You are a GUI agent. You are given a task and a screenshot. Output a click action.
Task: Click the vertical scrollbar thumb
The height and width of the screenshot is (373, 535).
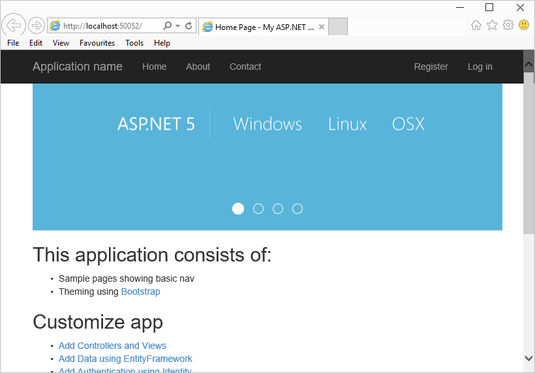pos(529,153)
